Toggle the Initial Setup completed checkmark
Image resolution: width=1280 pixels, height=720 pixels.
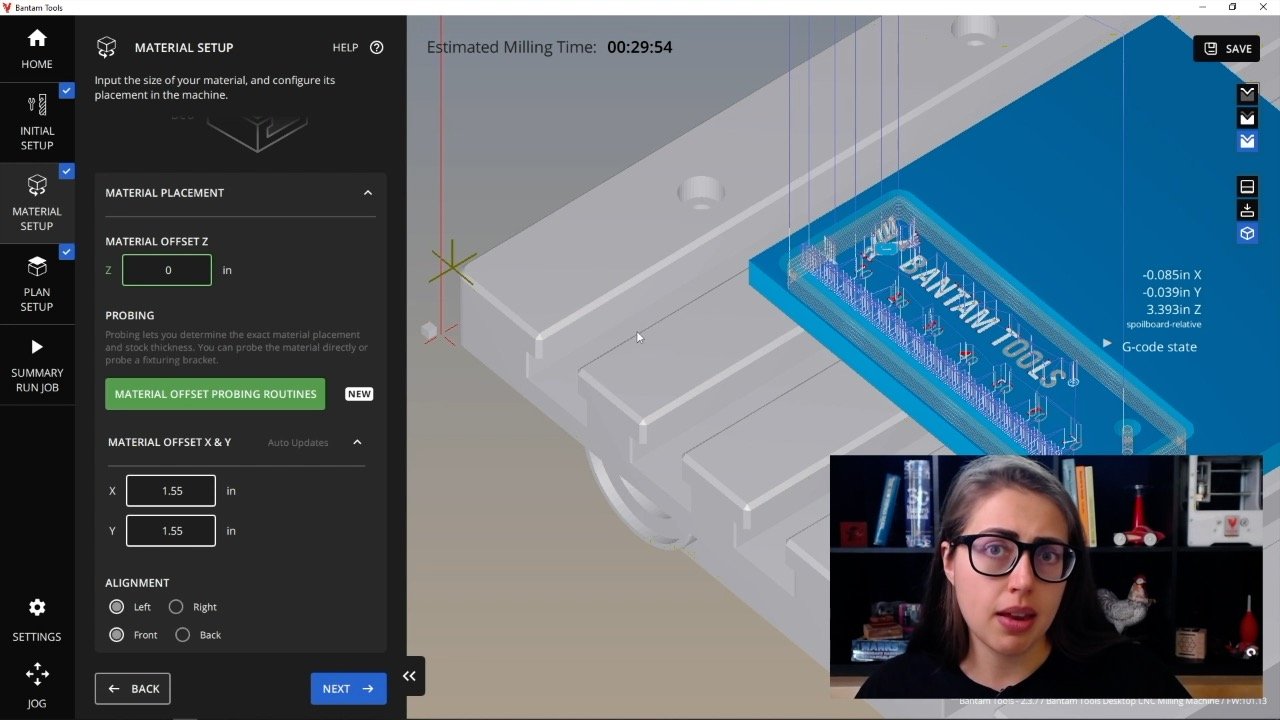pos(66,90)
